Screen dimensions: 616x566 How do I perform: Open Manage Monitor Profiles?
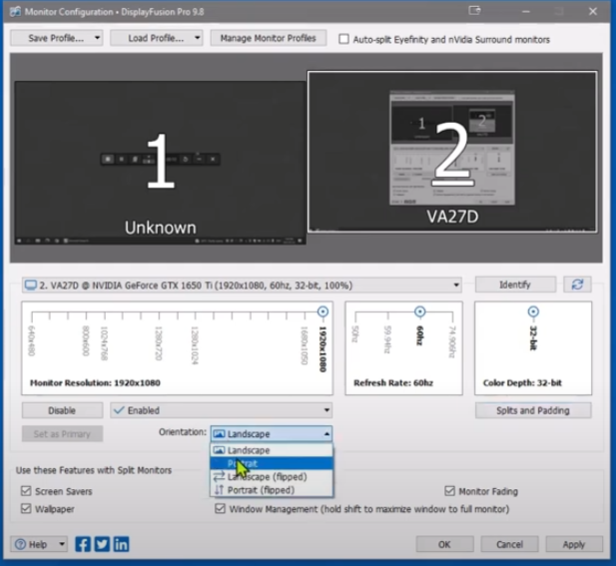pyautogui.click(x=268, y=38)
